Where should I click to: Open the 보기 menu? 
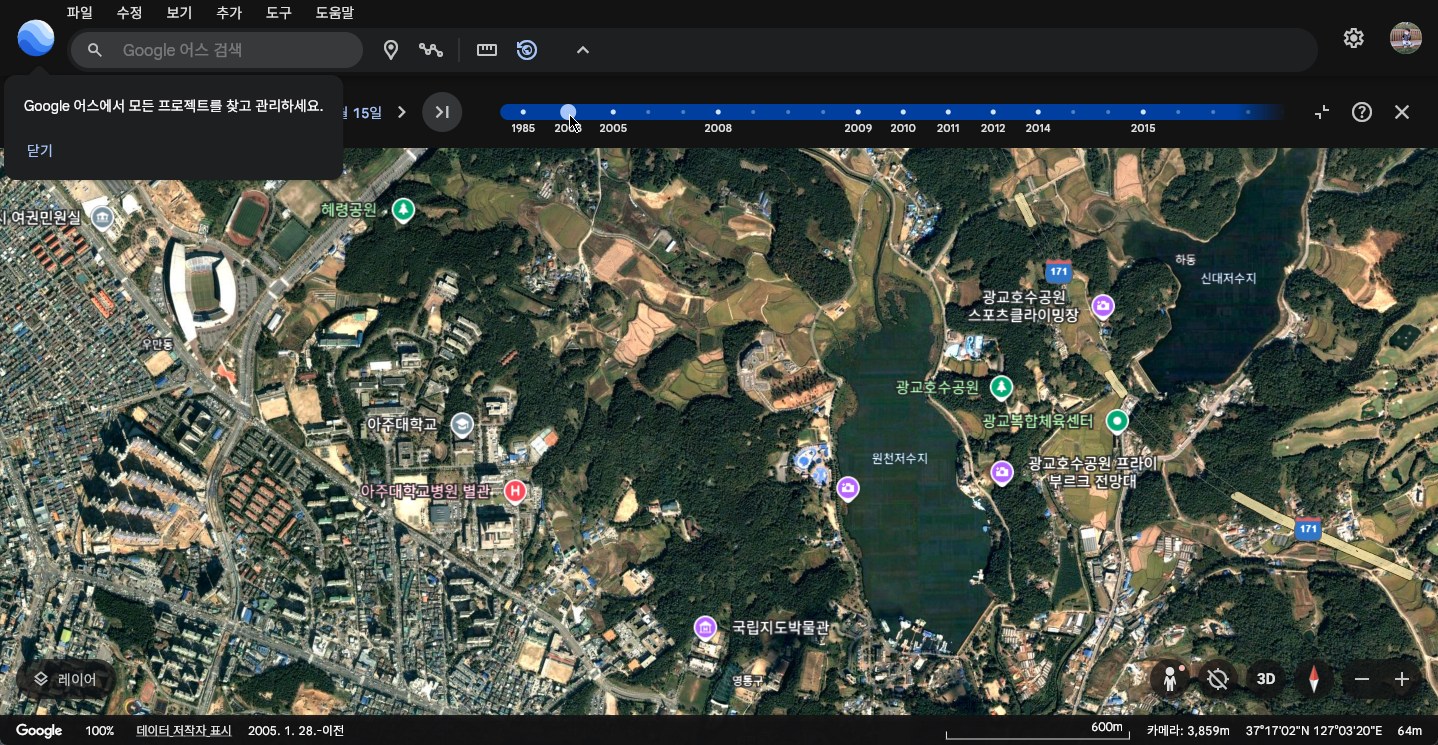[179, 13]
